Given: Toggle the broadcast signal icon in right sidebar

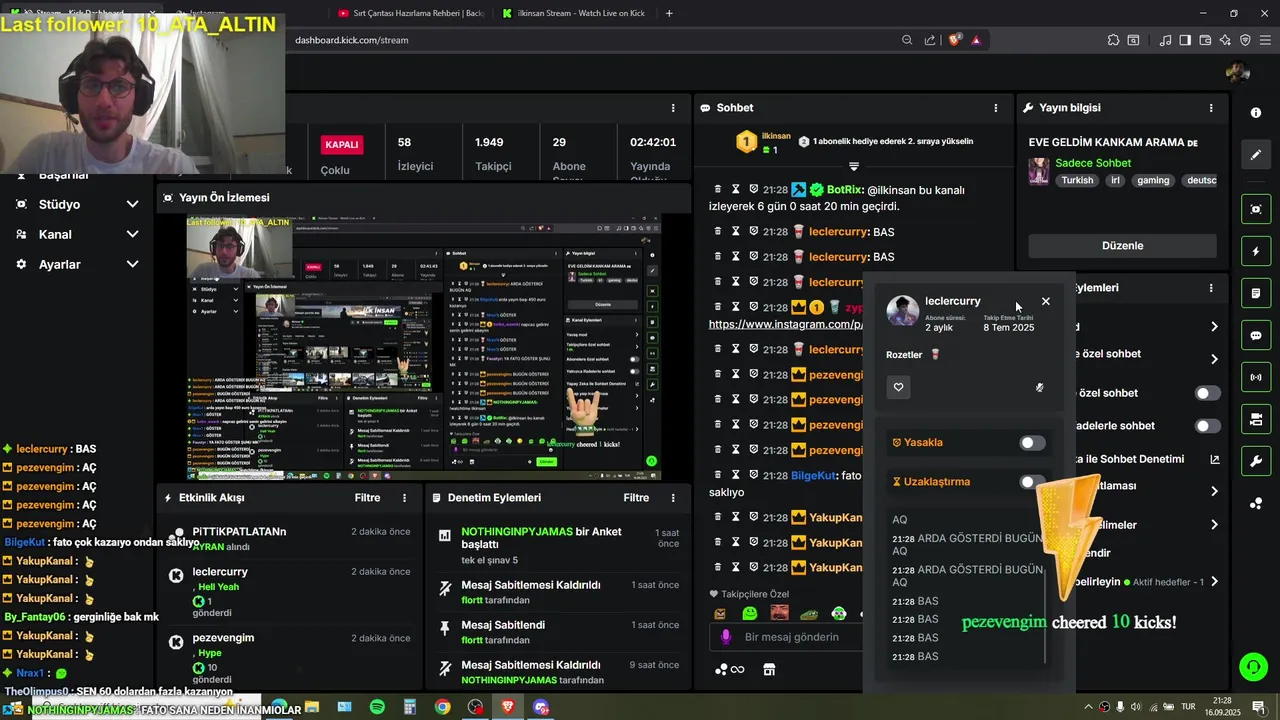Looking at the screenshot, I should pos(1256,377).
